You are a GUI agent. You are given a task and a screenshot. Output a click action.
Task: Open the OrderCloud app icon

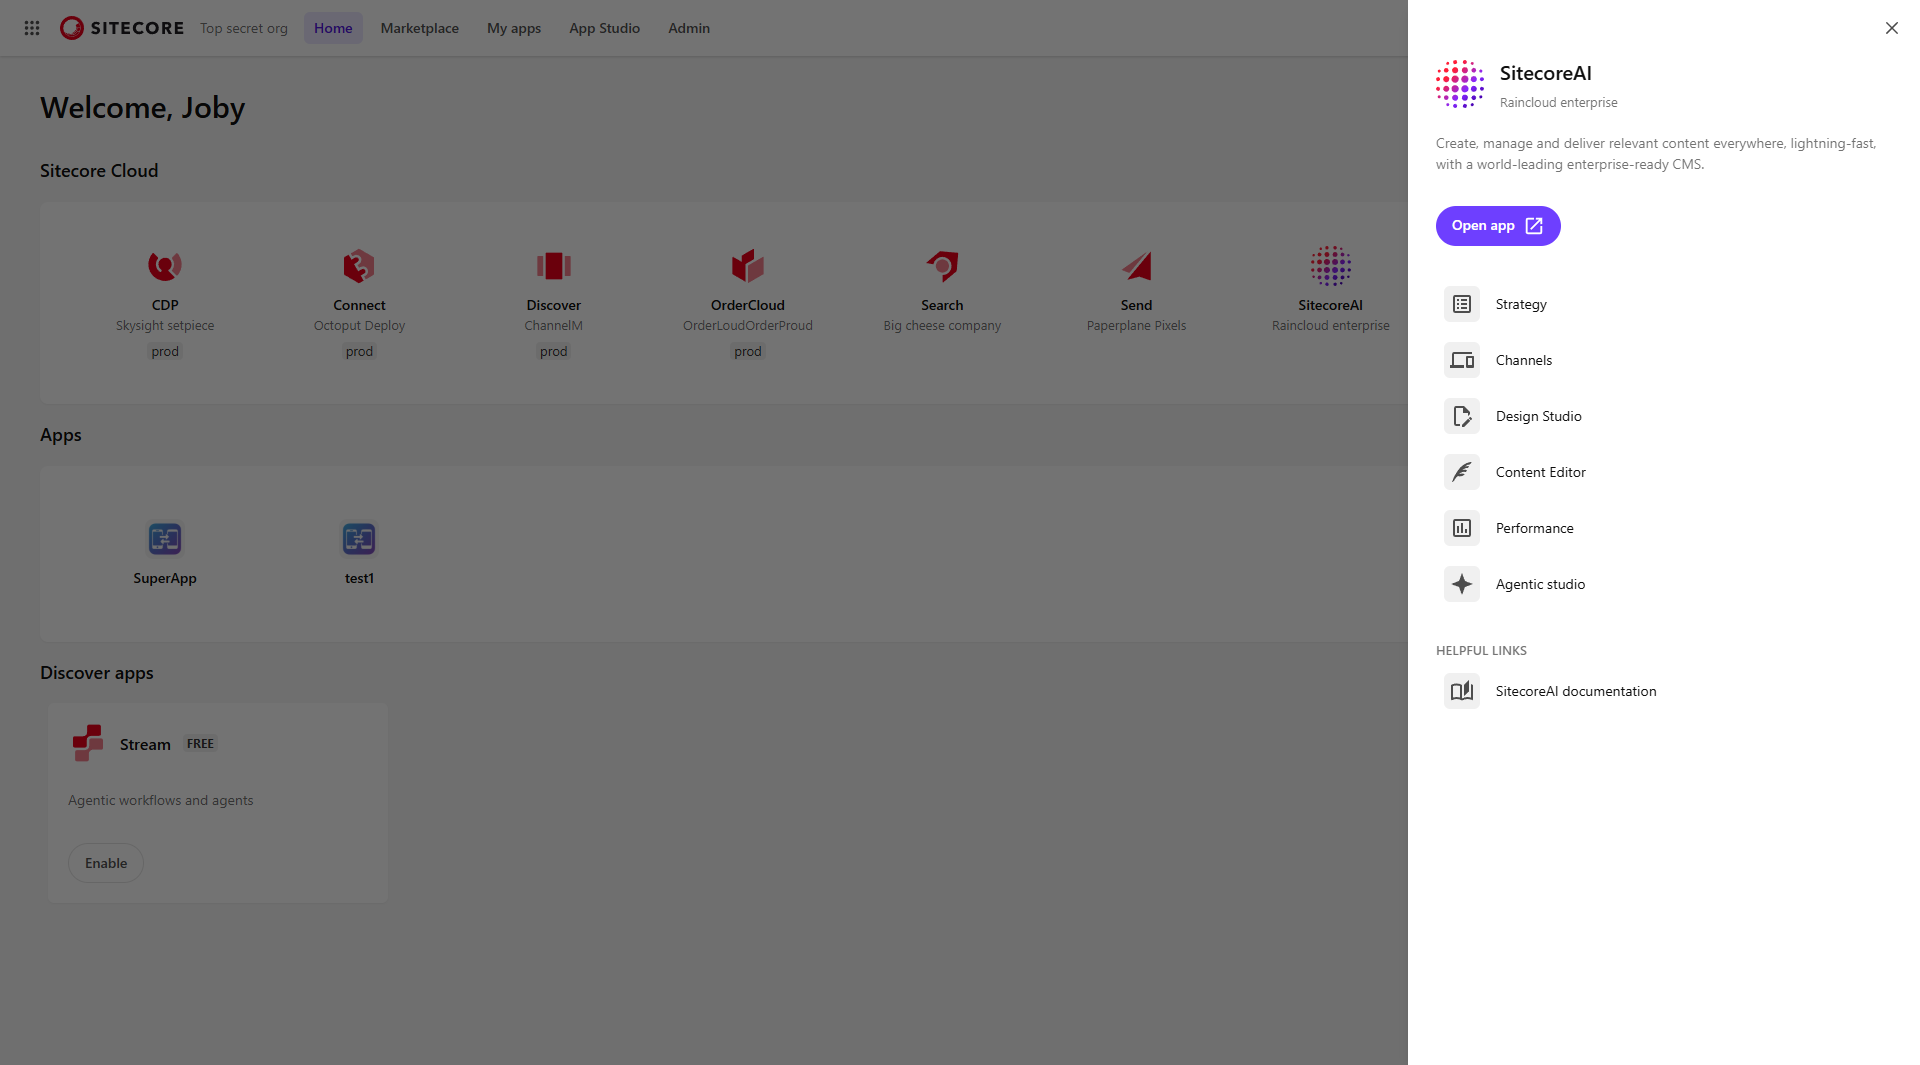click(748, 266)
